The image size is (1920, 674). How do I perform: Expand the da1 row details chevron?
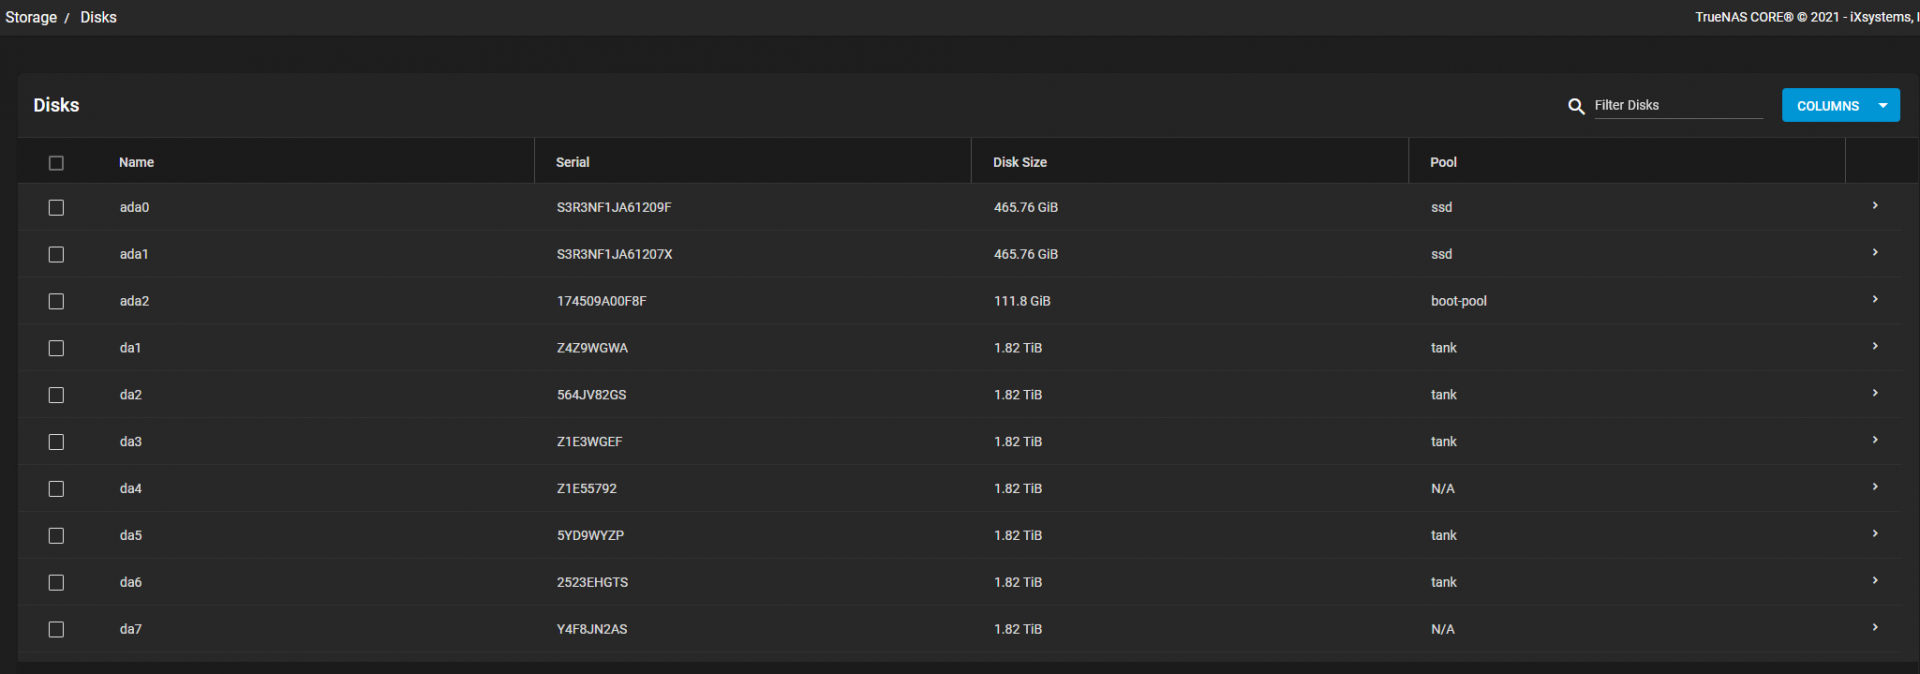click(x=1875, y=346)
